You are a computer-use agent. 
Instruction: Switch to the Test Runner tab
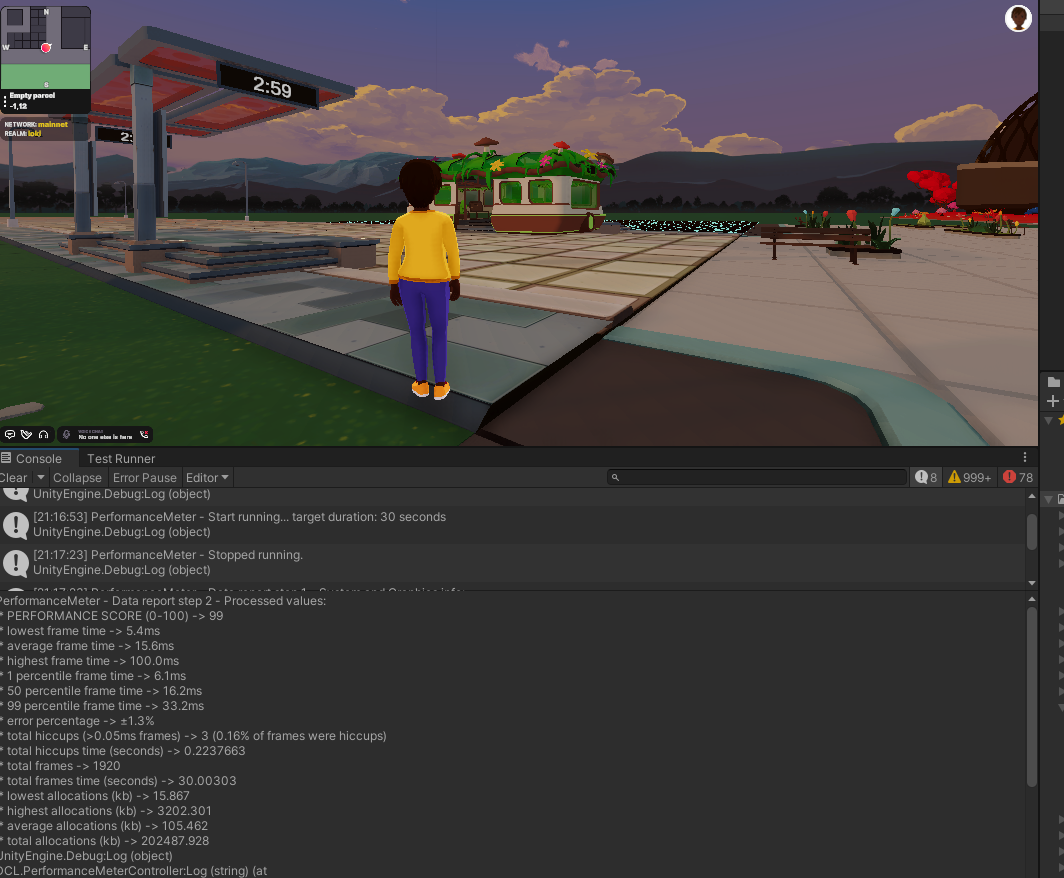pyautogui.click(x=120, y=459)
